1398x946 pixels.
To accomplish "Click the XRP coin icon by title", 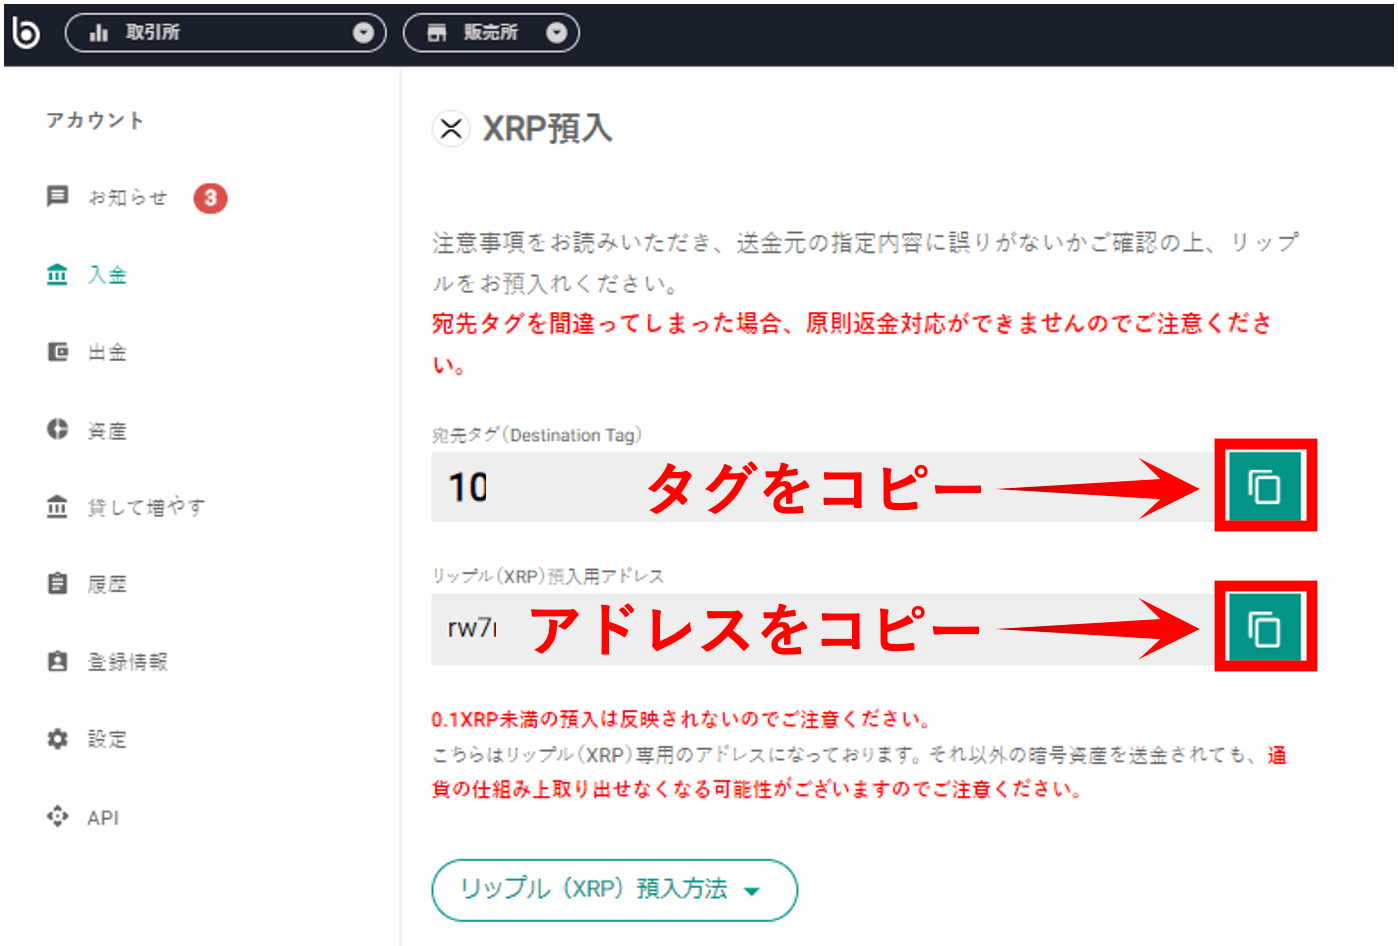I will (x=451, y=129).
